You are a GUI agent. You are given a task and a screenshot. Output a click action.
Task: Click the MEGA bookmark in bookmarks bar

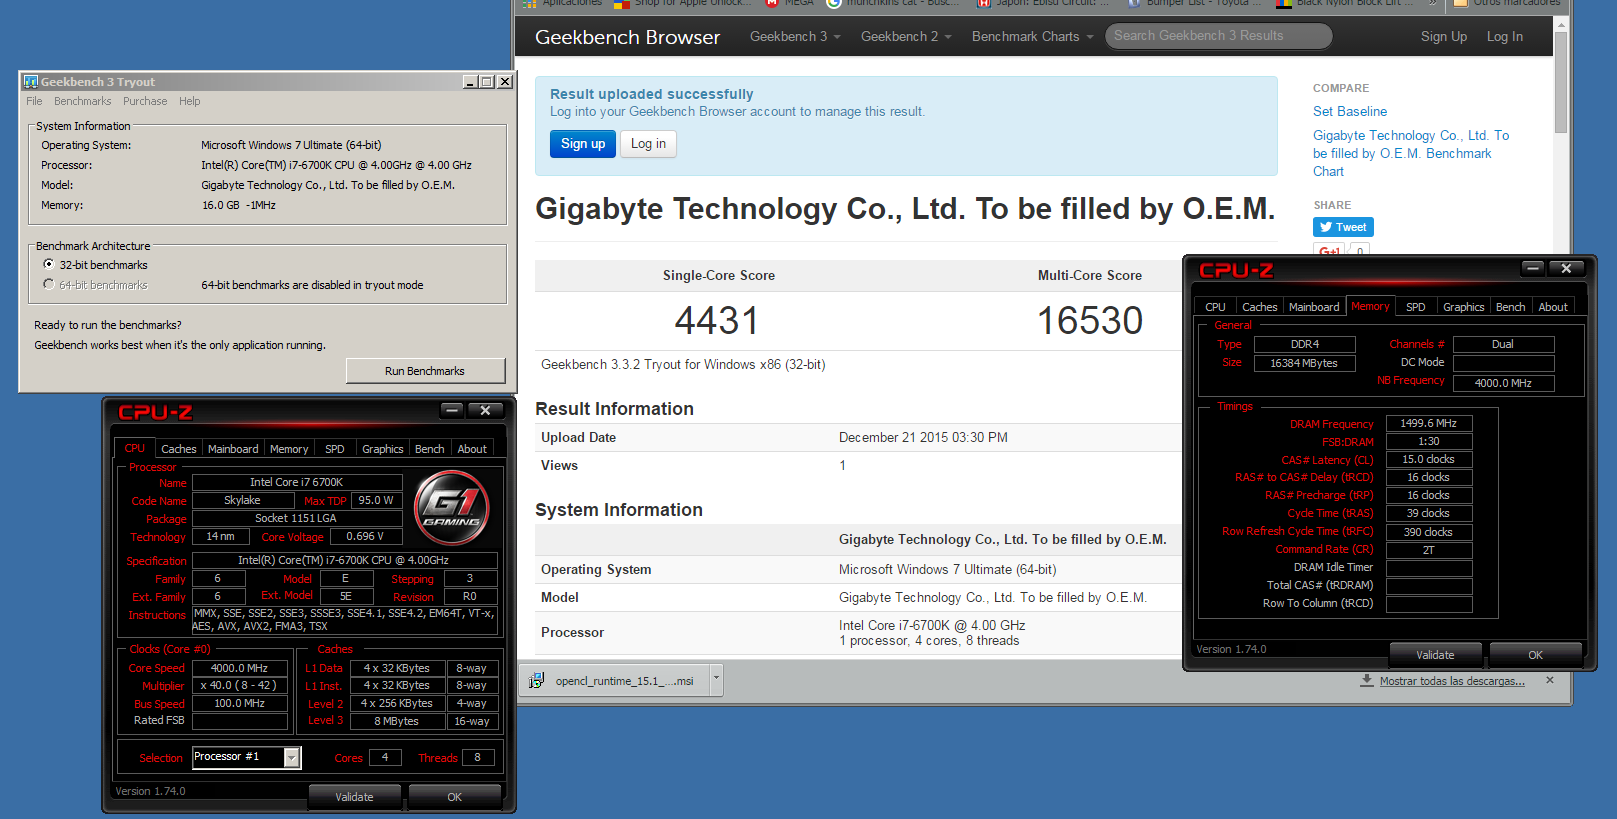(x=790, y=3)
